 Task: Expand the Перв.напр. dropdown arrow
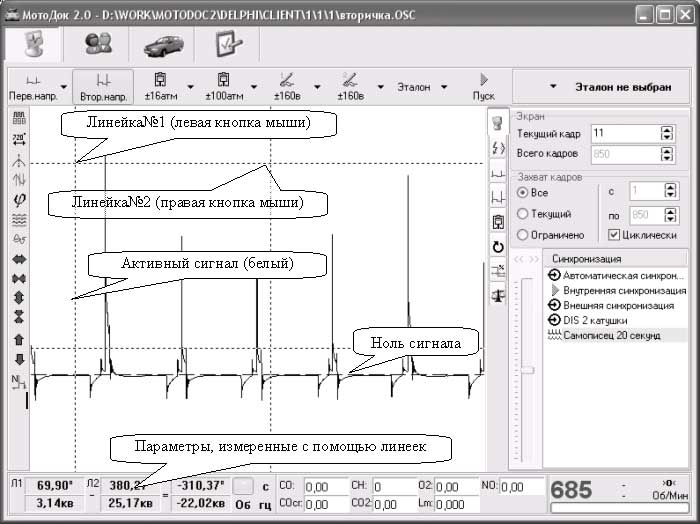(64, 87)
